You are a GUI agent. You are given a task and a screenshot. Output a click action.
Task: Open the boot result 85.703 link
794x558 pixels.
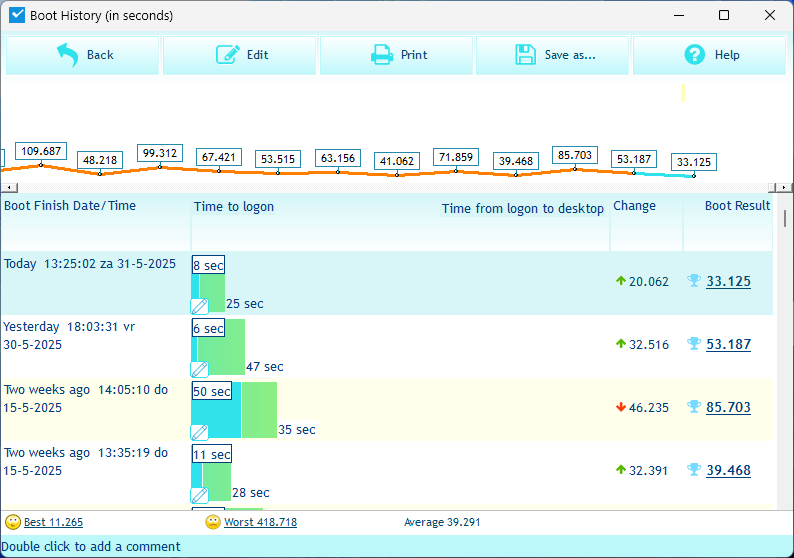point(728,408)
